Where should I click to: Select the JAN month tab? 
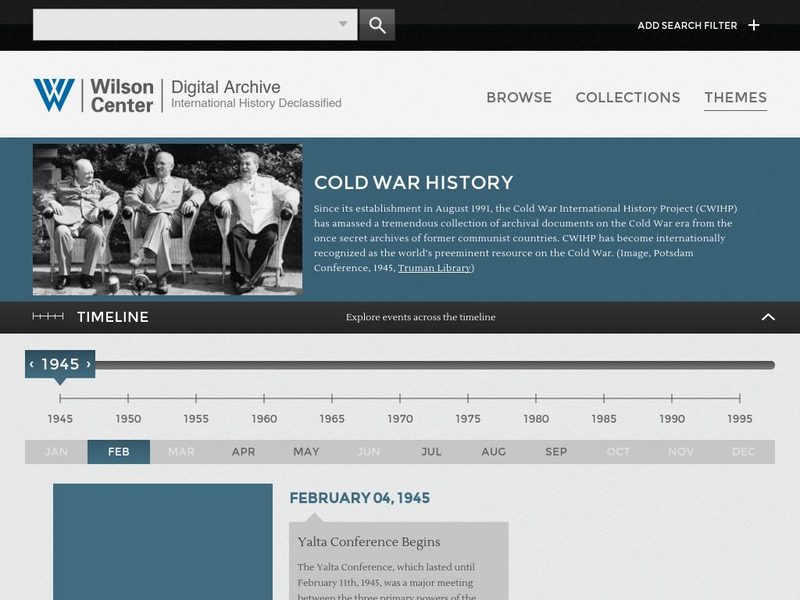[56, 452]
